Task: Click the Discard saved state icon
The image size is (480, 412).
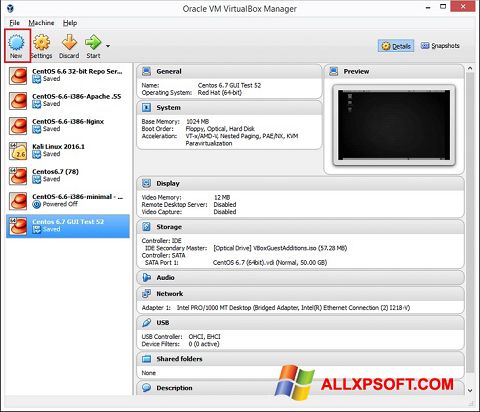Action: pyautogui.click(x=69, y=43)
